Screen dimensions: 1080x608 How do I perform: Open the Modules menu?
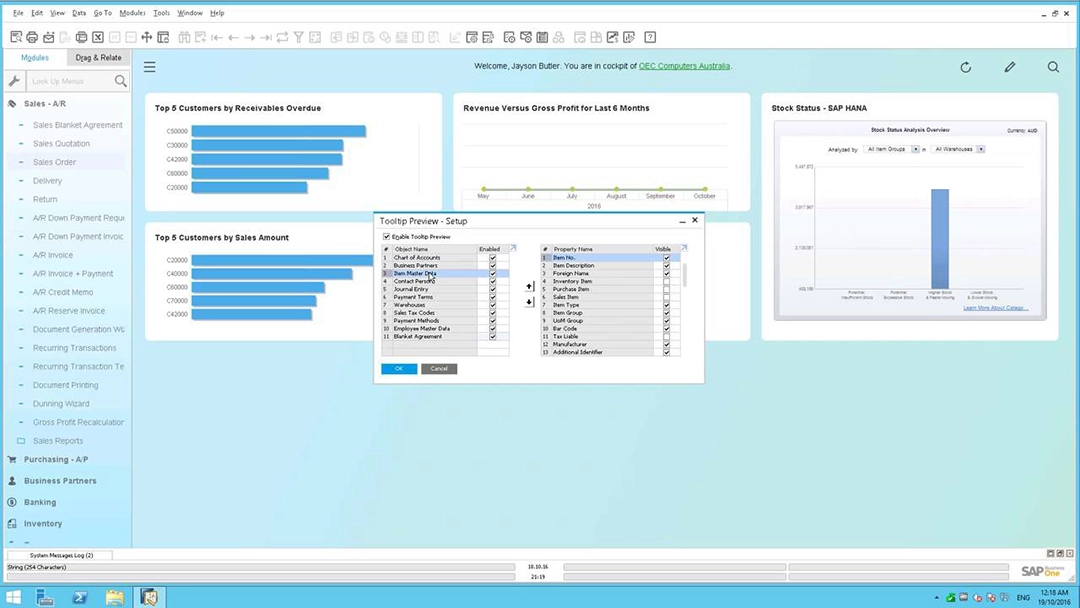(x=132, y=12)
